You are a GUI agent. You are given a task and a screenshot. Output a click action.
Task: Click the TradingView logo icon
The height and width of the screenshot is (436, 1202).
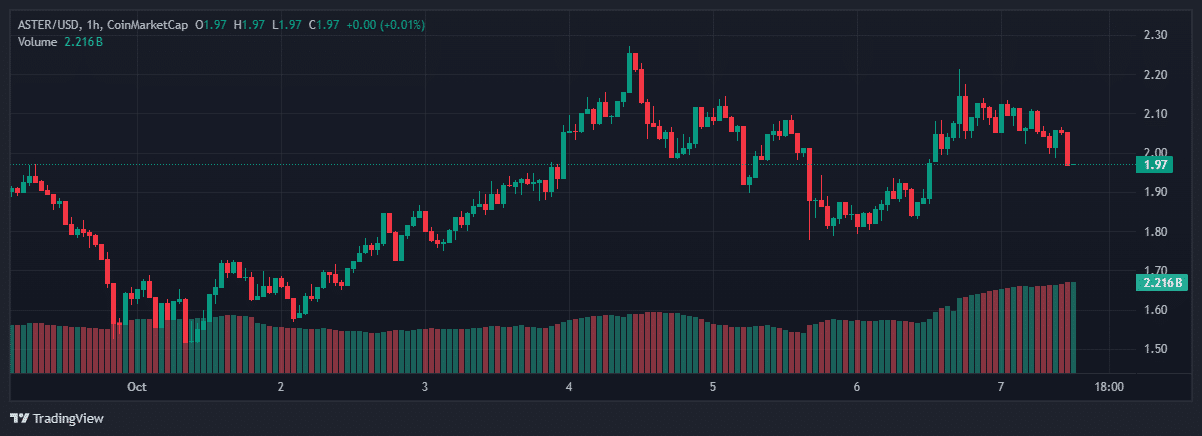click(19, 418)
